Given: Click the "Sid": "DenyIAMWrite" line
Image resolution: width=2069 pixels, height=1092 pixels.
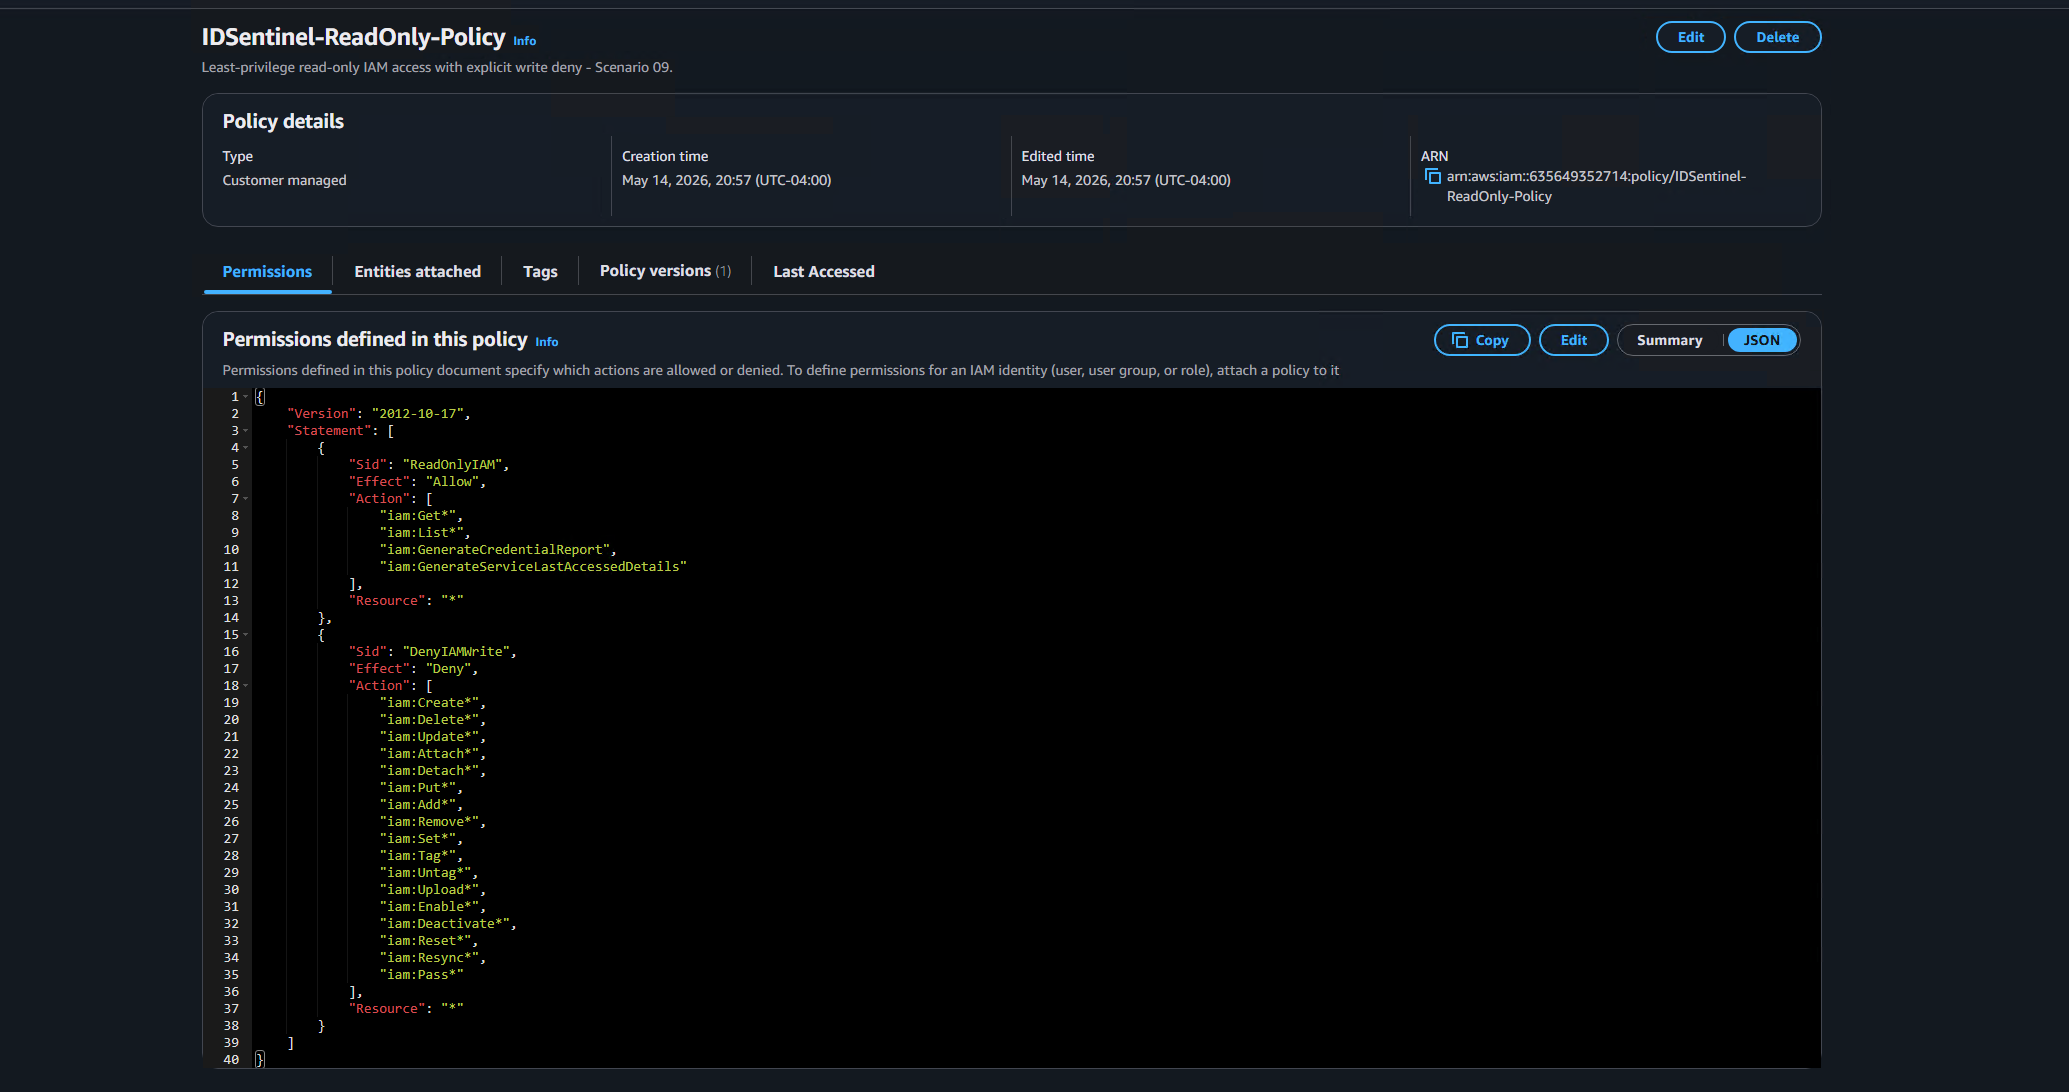Looking at the screenshot, I should tap(433, 652).
